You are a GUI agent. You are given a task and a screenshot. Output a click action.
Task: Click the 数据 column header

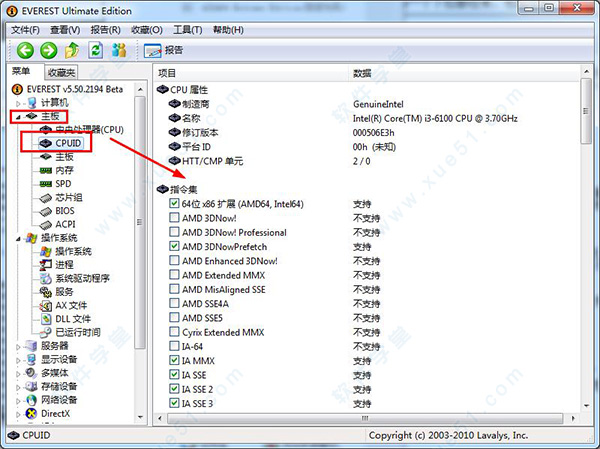[464, 73]
